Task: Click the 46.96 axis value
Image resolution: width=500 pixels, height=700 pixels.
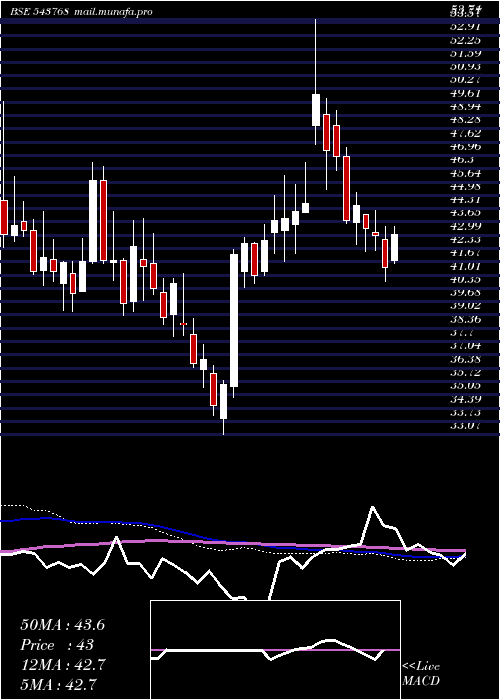Action: 466,146
